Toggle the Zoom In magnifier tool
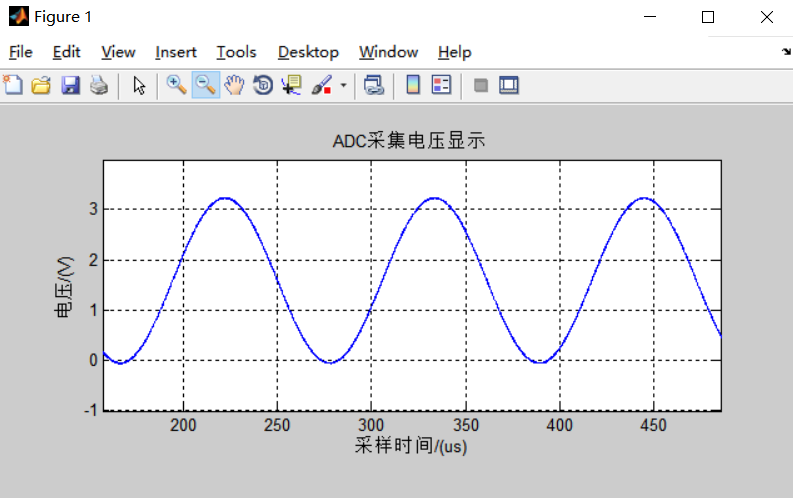 (x=176, y=86)
